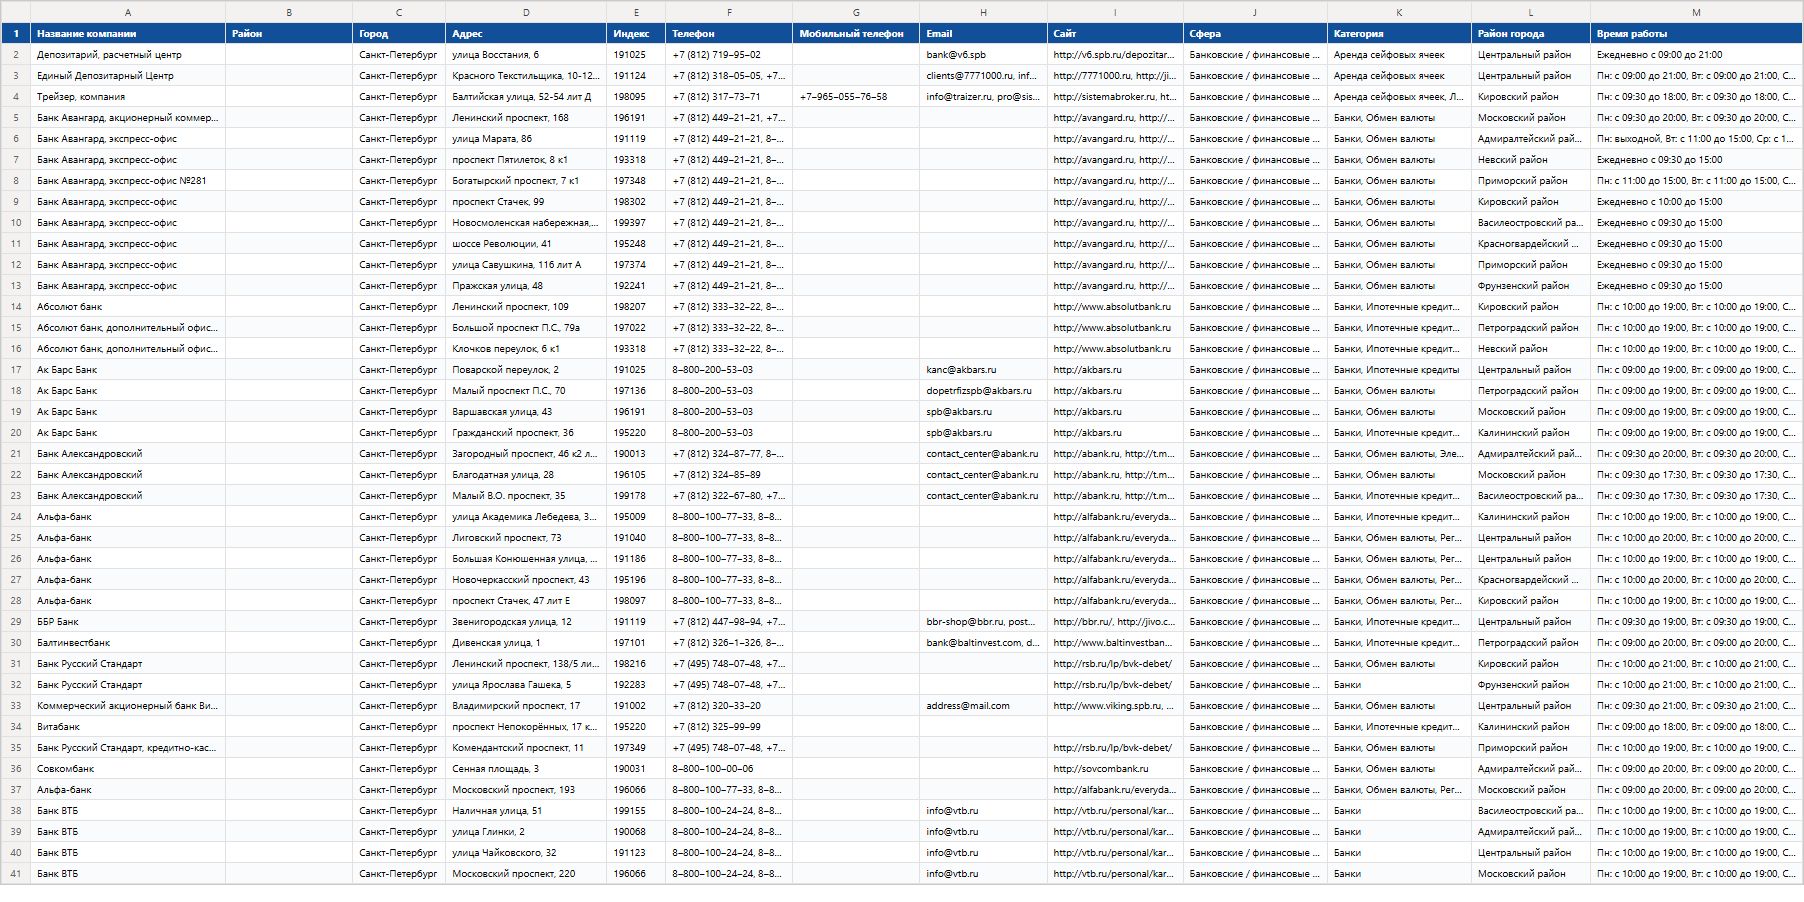This screenshot has width=1804, height=902.
Task: Select address 'Сенная площадь, 3'
Action: tap(526, 768)
